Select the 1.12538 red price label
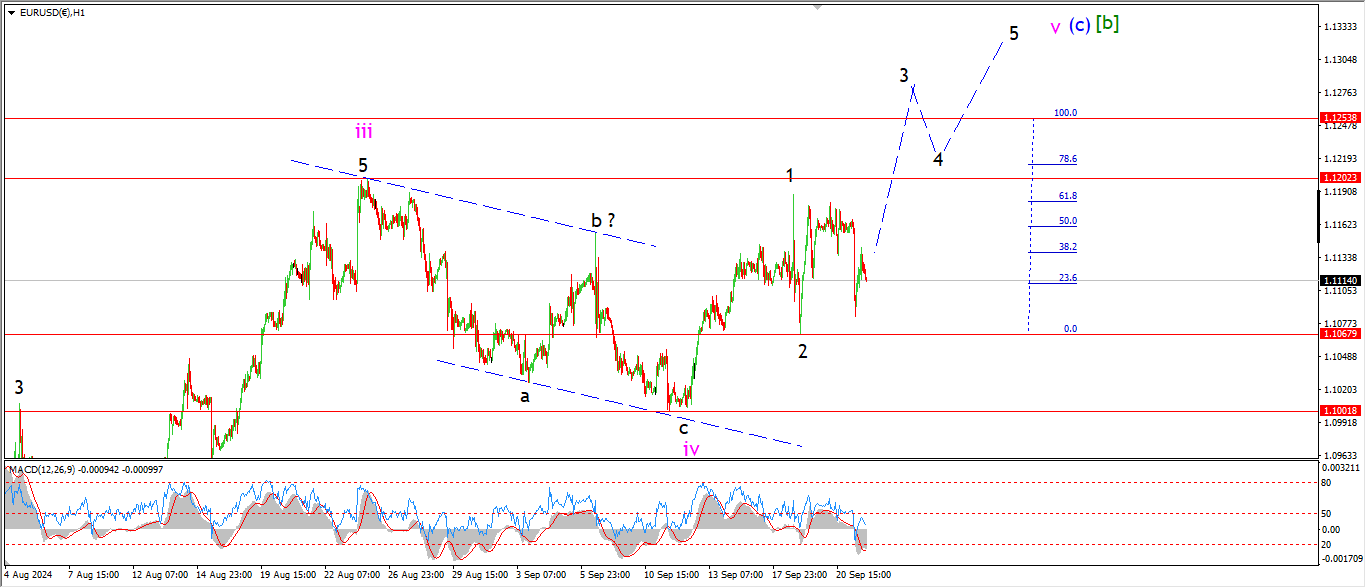This screenshot has height=588, width=1366. coord(1340,118)
